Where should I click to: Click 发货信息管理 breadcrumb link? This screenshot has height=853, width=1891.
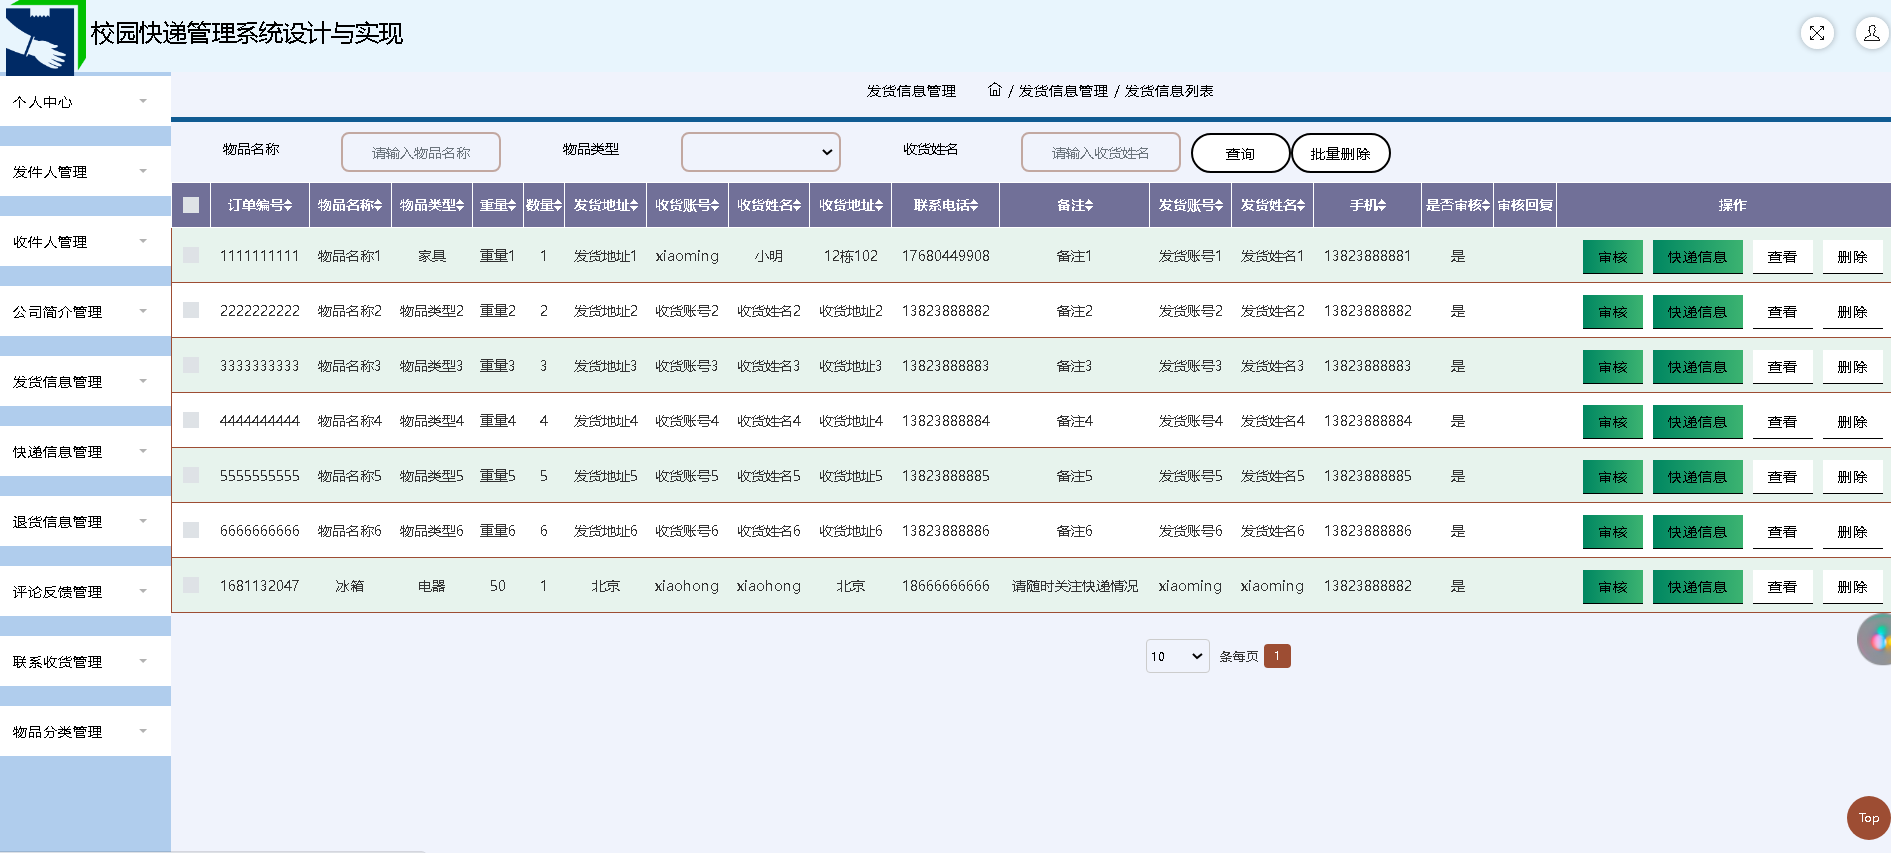[1063, 91]
